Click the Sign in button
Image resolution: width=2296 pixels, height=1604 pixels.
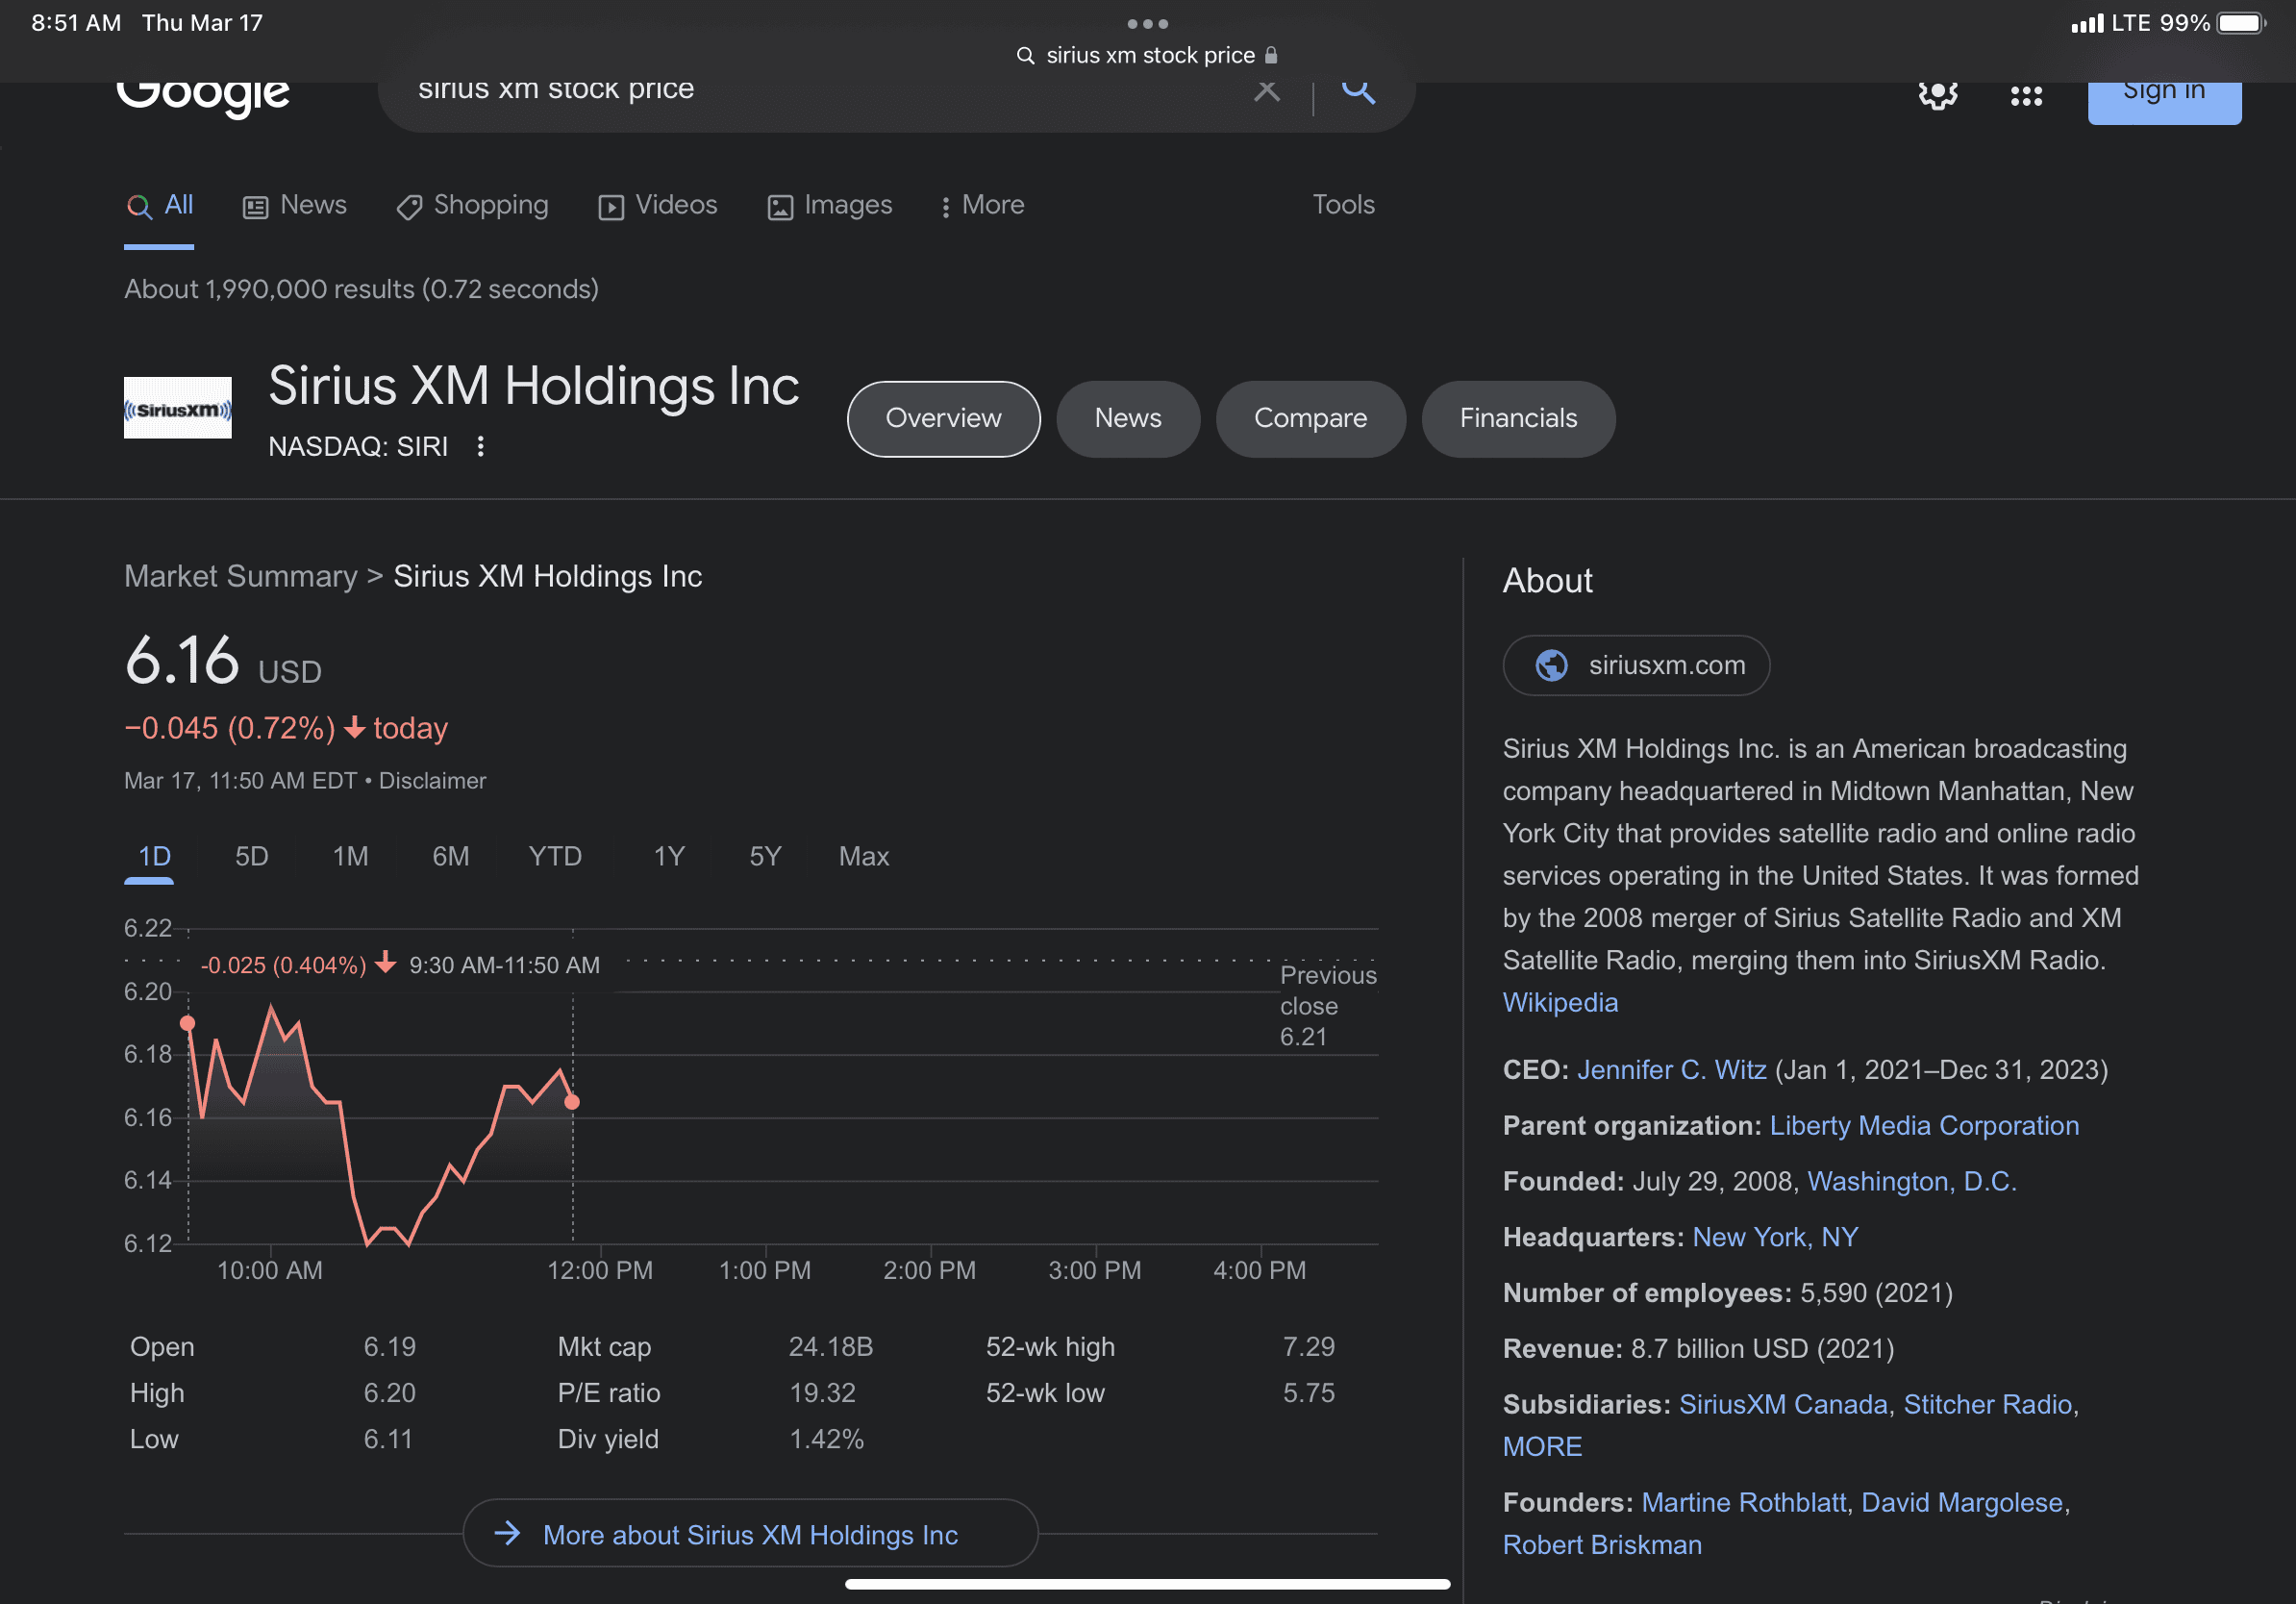pos(2164,102)
